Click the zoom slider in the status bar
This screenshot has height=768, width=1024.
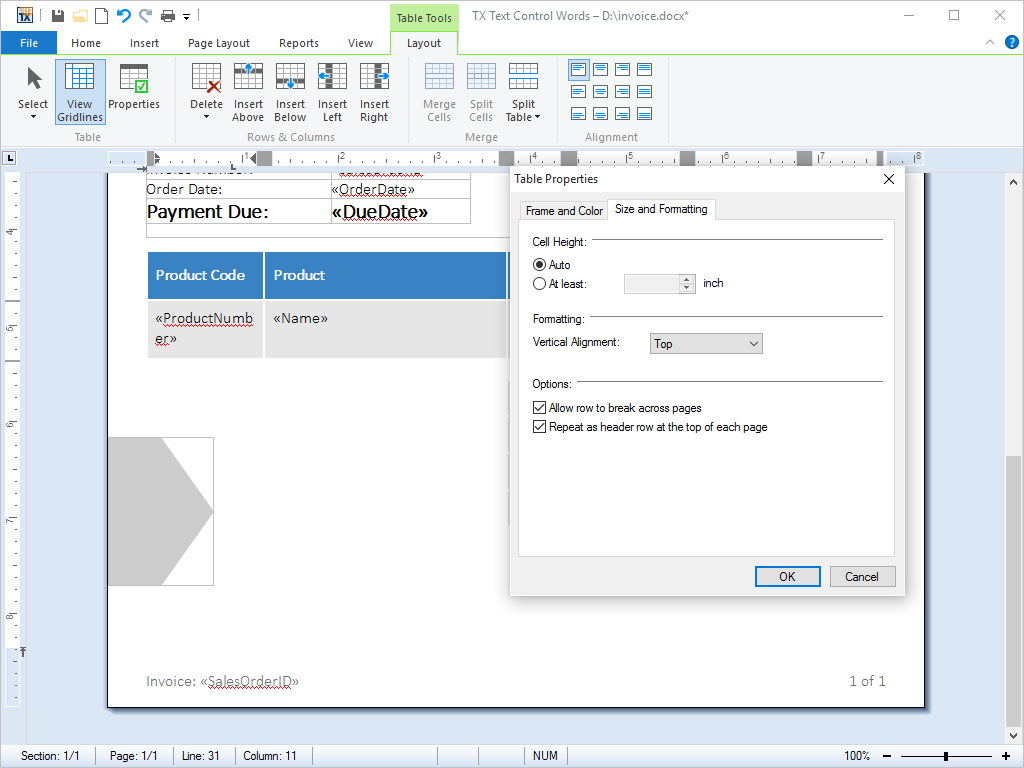pyautogui.click(x=945, y=756)
